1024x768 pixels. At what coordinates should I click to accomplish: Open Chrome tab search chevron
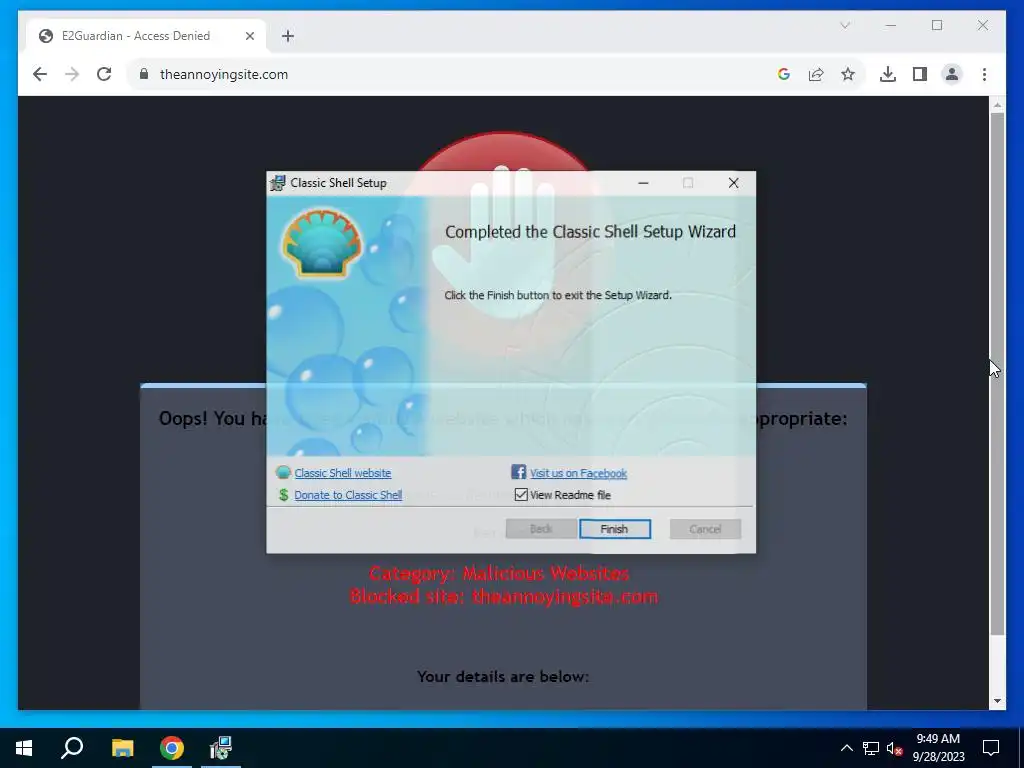pyautogui.click(x=844, y=25)
